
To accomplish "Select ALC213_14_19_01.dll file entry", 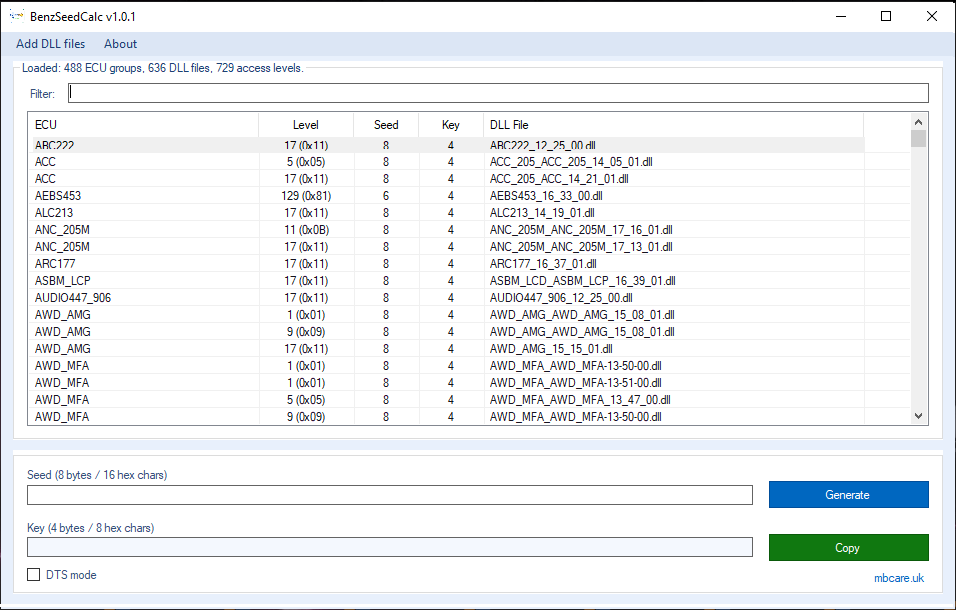I will tap(542, 213).
